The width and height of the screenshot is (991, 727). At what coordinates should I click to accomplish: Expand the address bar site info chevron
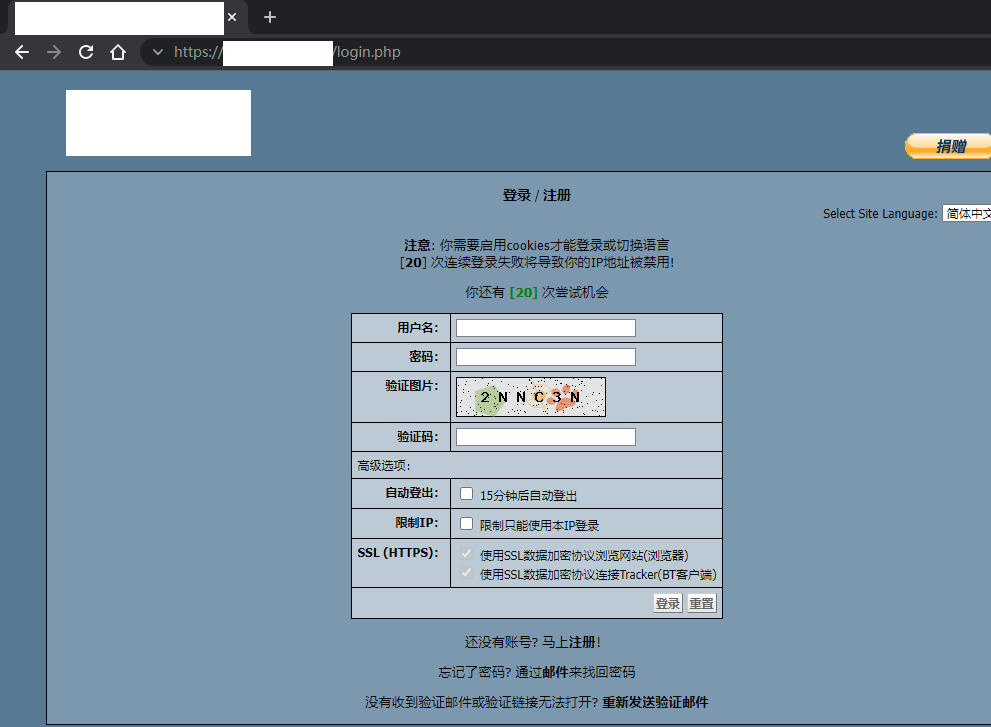pyautogui.click(x=157, y=52)
